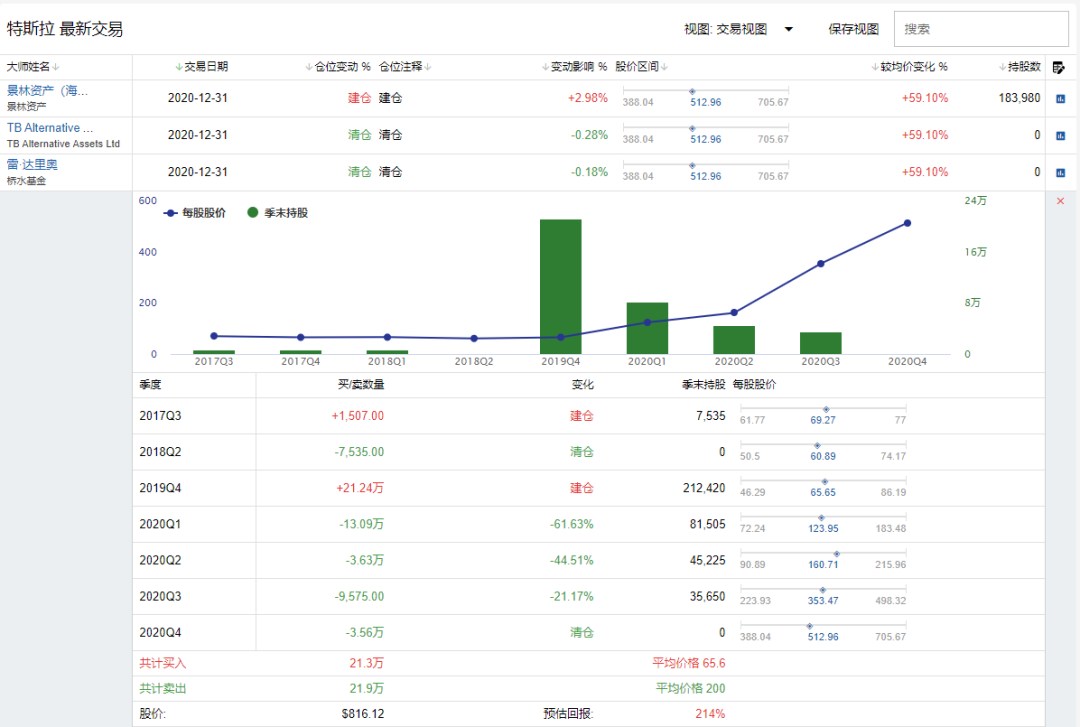Click 买/卖数量 column header
This screenshot has height=727, width=1080.
point(361,385)
